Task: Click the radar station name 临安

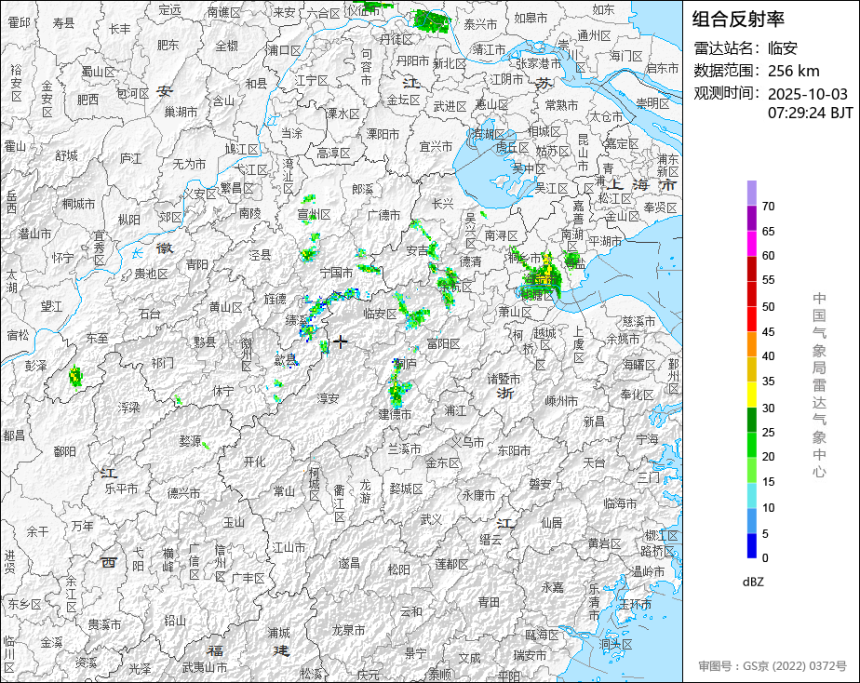Action: point(784,48)
